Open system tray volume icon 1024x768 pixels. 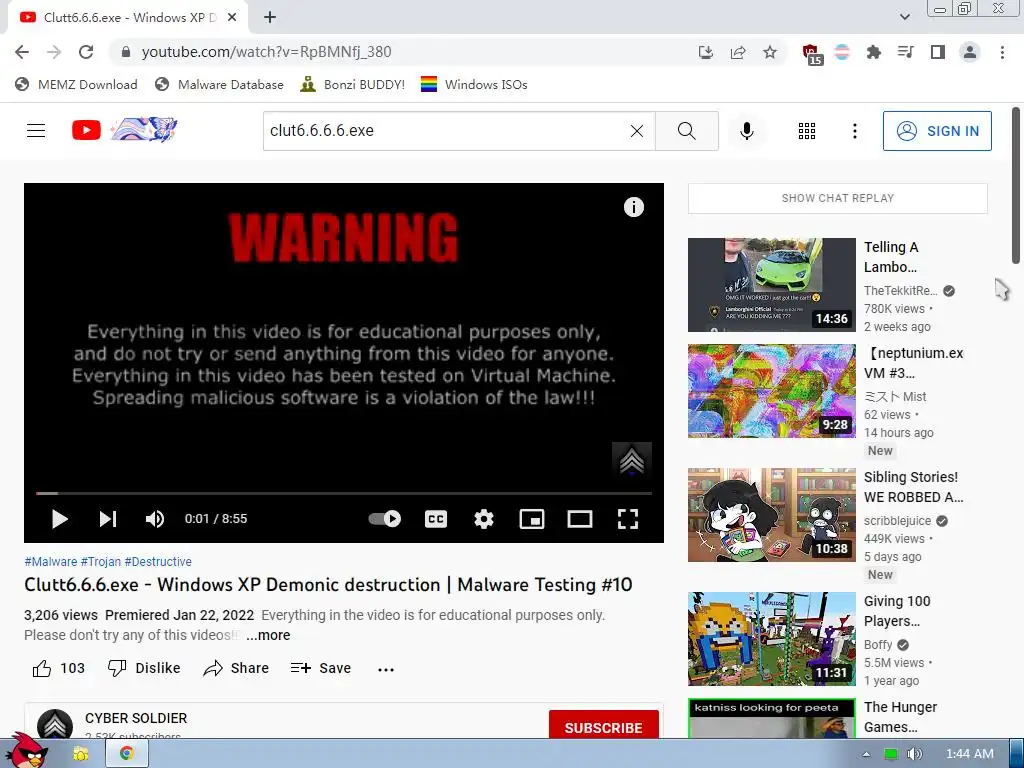914,754
